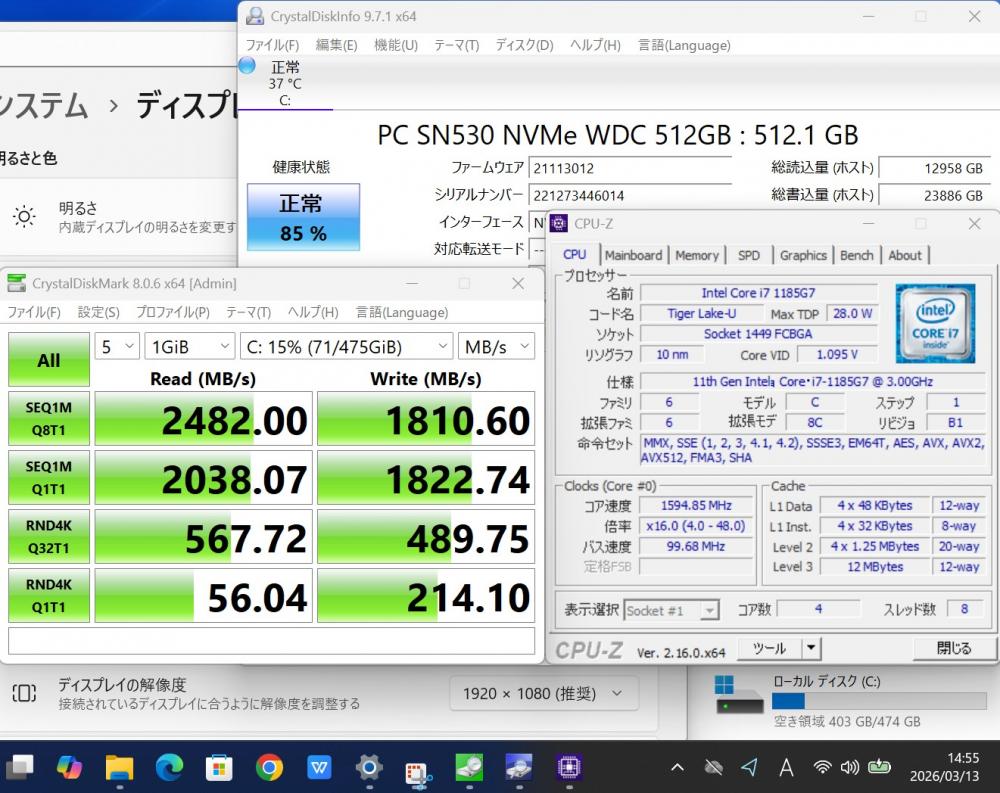1000x793 pixels.
Task: Run the RND4K Q1T1 test
Action: click(49, 595)
